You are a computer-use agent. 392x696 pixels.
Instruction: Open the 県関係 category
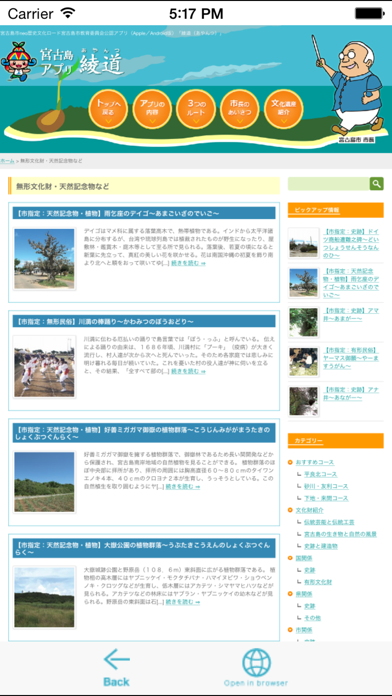(304, 594)
